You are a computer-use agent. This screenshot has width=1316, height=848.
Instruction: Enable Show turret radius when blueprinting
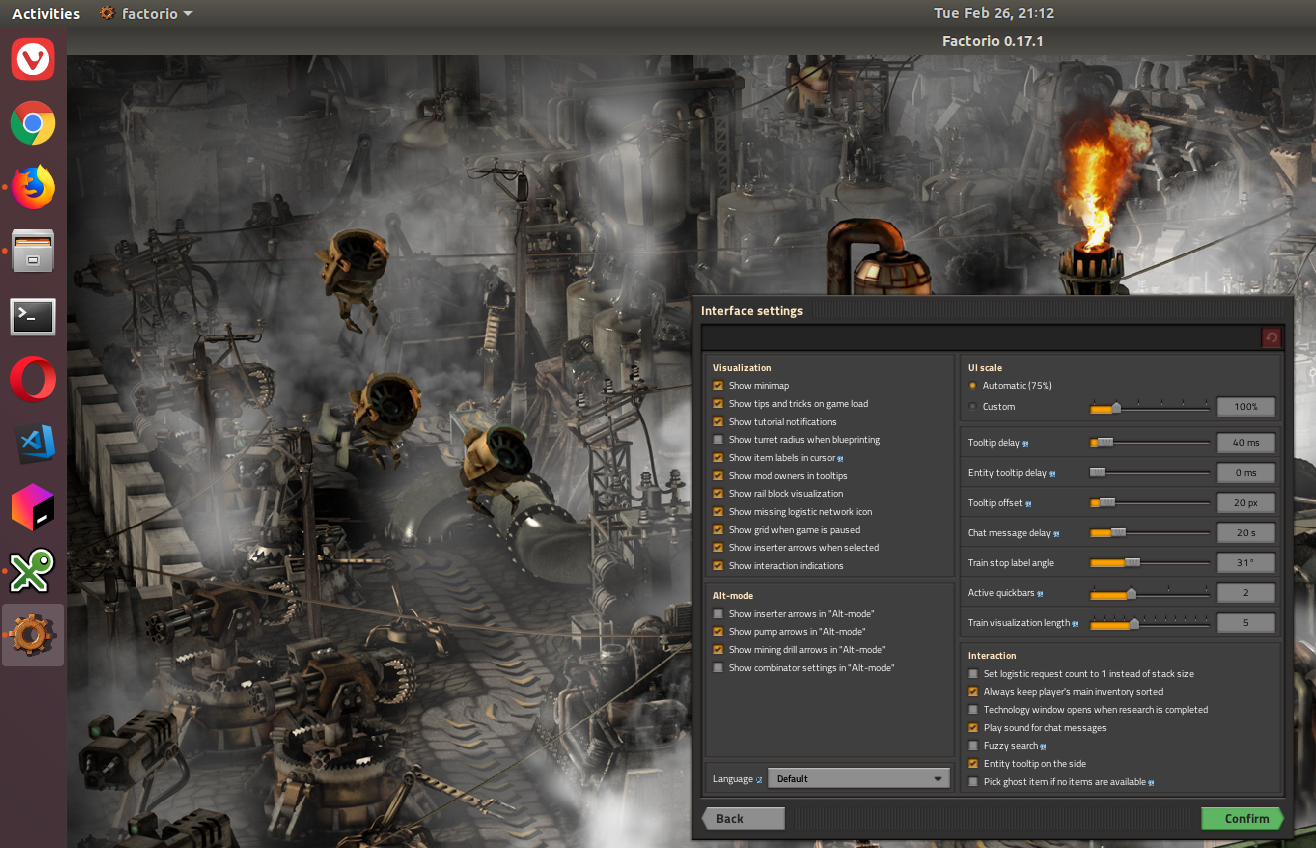(x=718, y=440)
